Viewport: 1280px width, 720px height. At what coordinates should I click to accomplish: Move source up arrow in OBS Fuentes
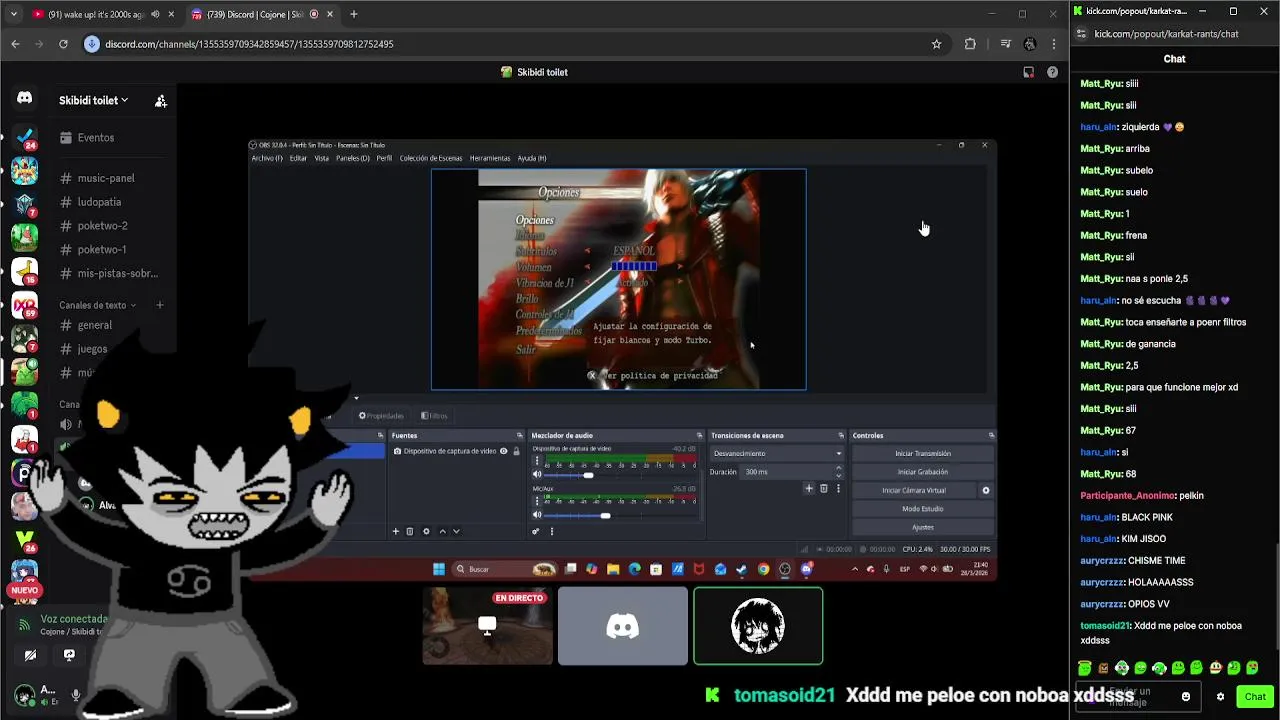click(x=442, y=531)
